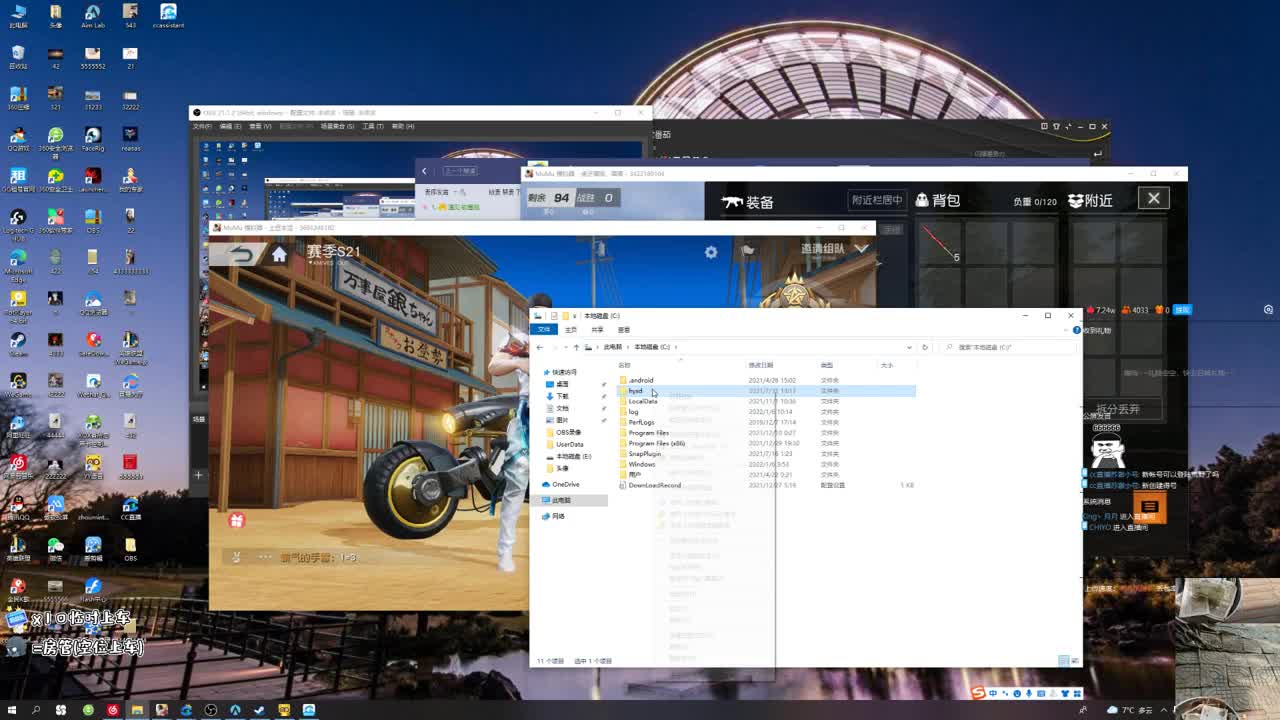Select 此电脑 in navigation pane

[561, 500]
